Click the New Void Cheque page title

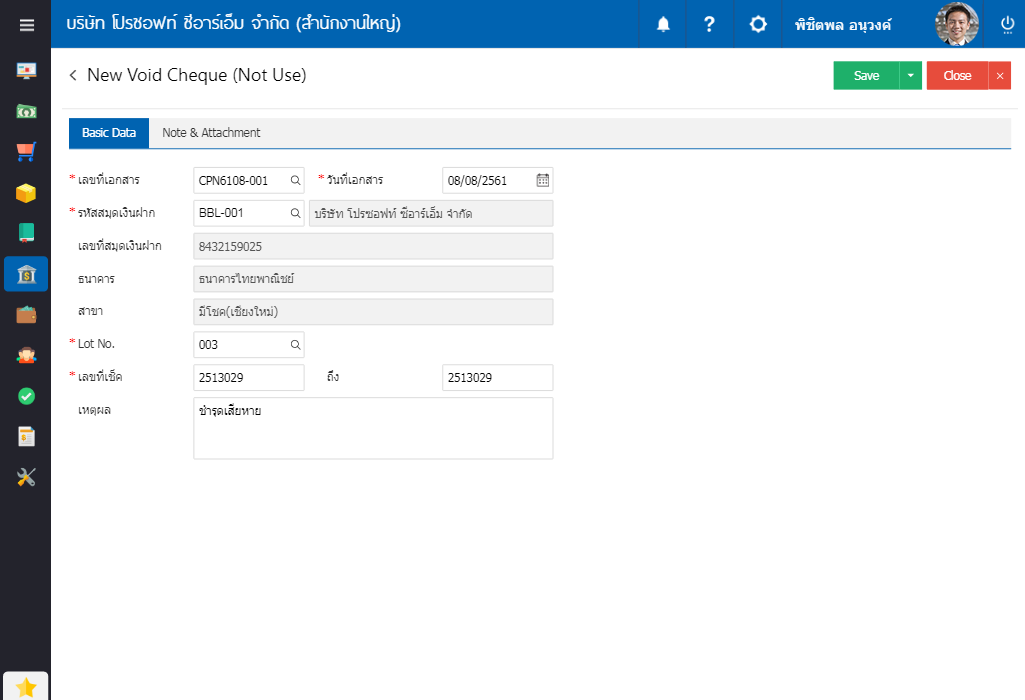click(197, 75)
